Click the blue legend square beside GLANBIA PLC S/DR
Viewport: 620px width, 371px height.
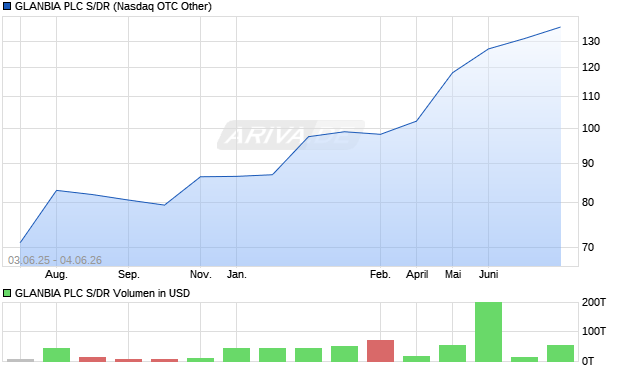[7, 6]
